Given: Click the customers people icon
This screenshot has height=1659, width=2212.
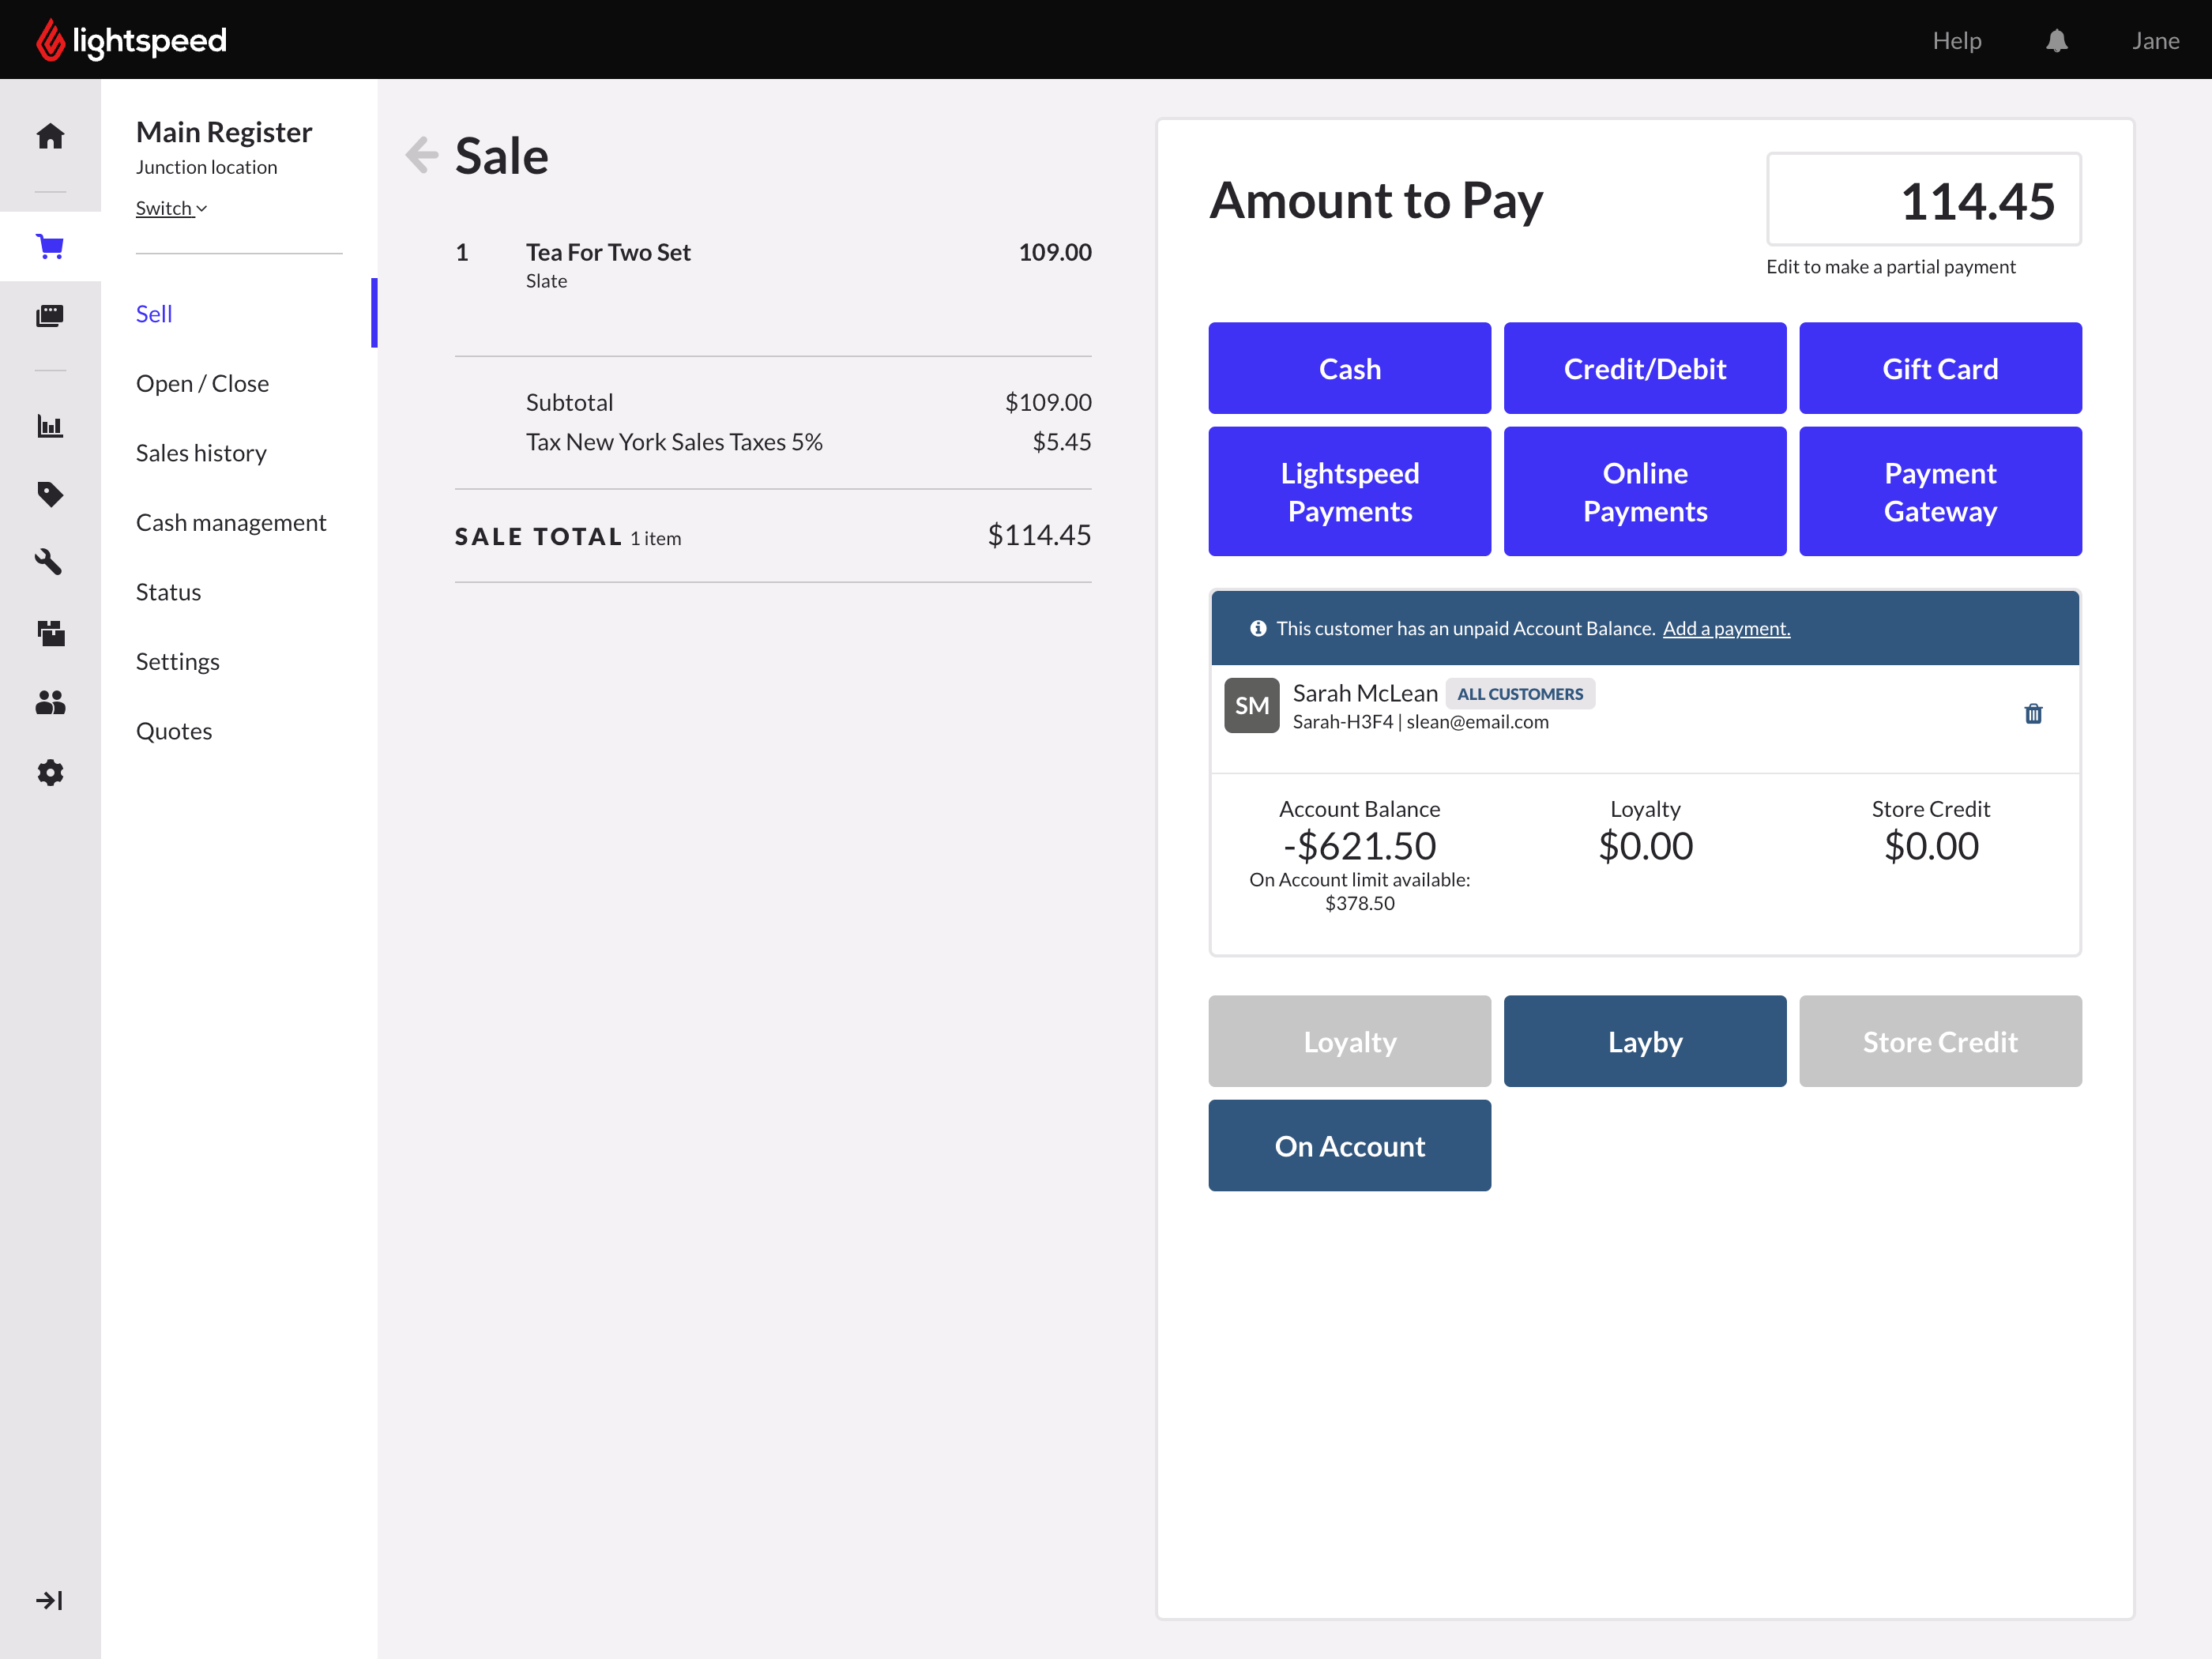Looking at the screenshot, I should click(50, 703).
